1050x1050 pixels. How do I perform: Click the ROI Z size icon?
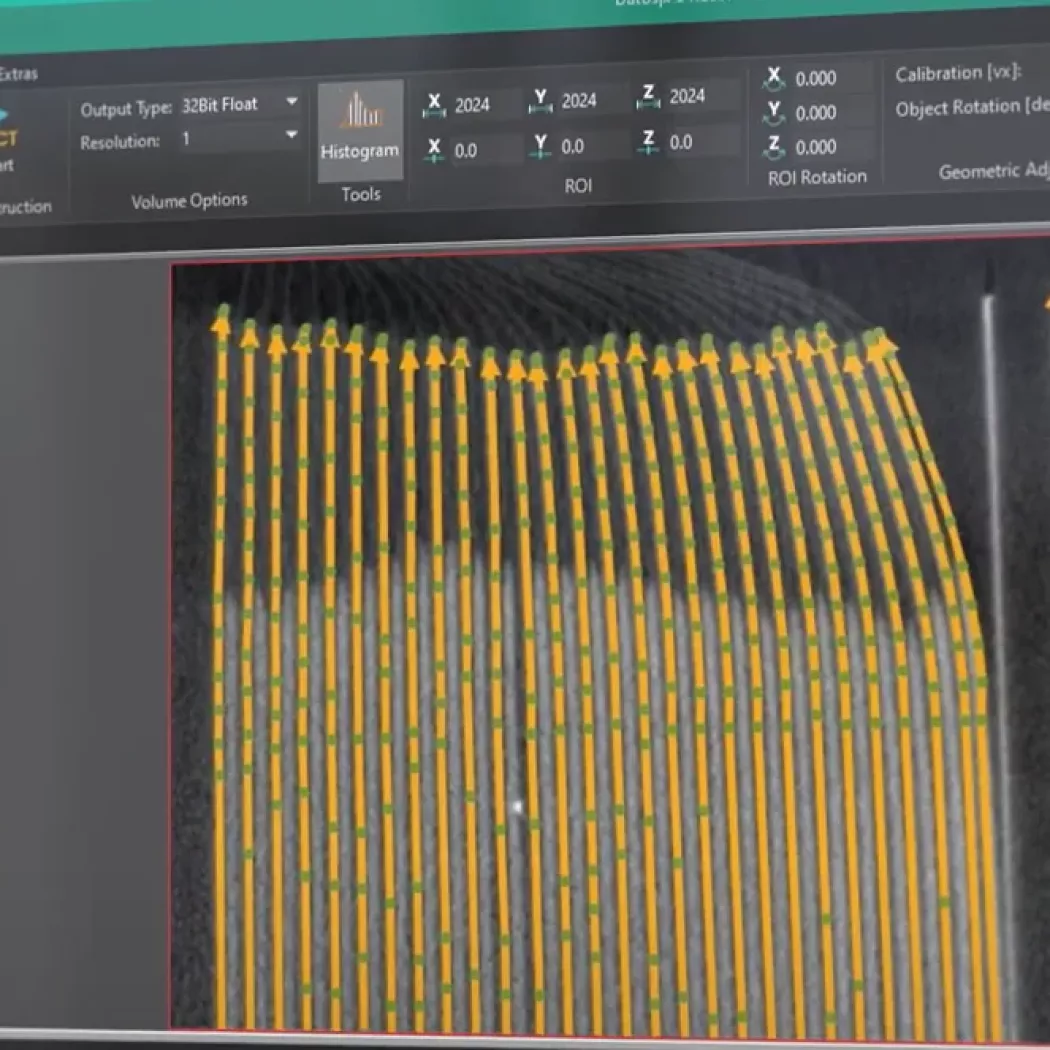[649, 96]
